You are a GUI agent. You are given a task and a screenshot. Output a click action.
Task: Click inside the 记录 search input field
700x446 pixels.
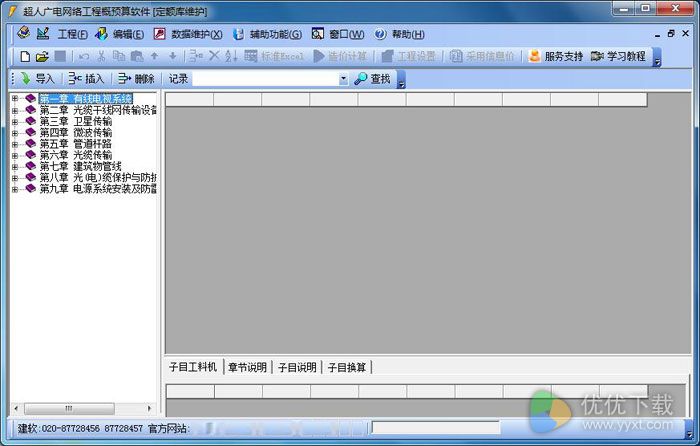point(266,79)
